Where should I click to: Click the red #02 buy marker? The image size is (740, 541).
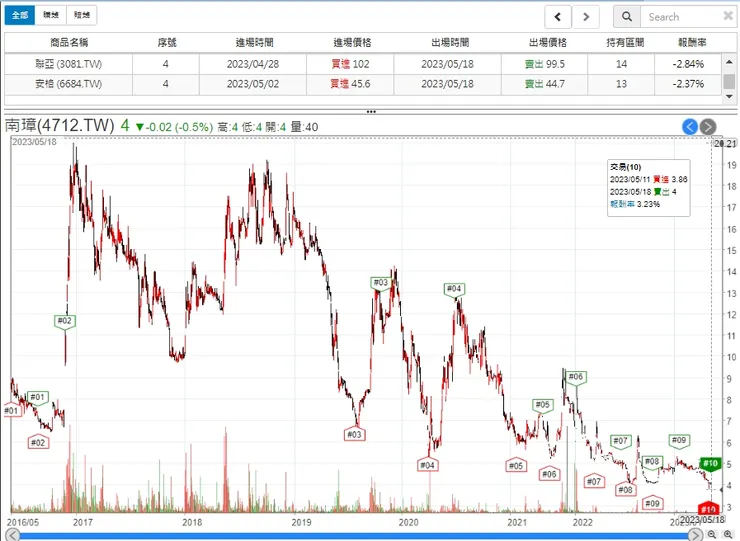(x=38, y=442)
